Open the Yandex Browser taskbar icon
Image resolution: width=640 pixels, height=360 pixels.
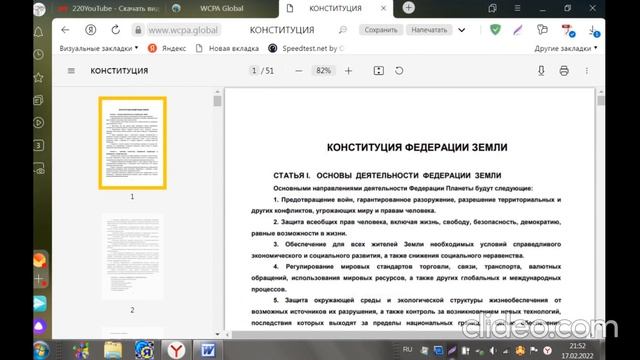click(x=176, y=350)
